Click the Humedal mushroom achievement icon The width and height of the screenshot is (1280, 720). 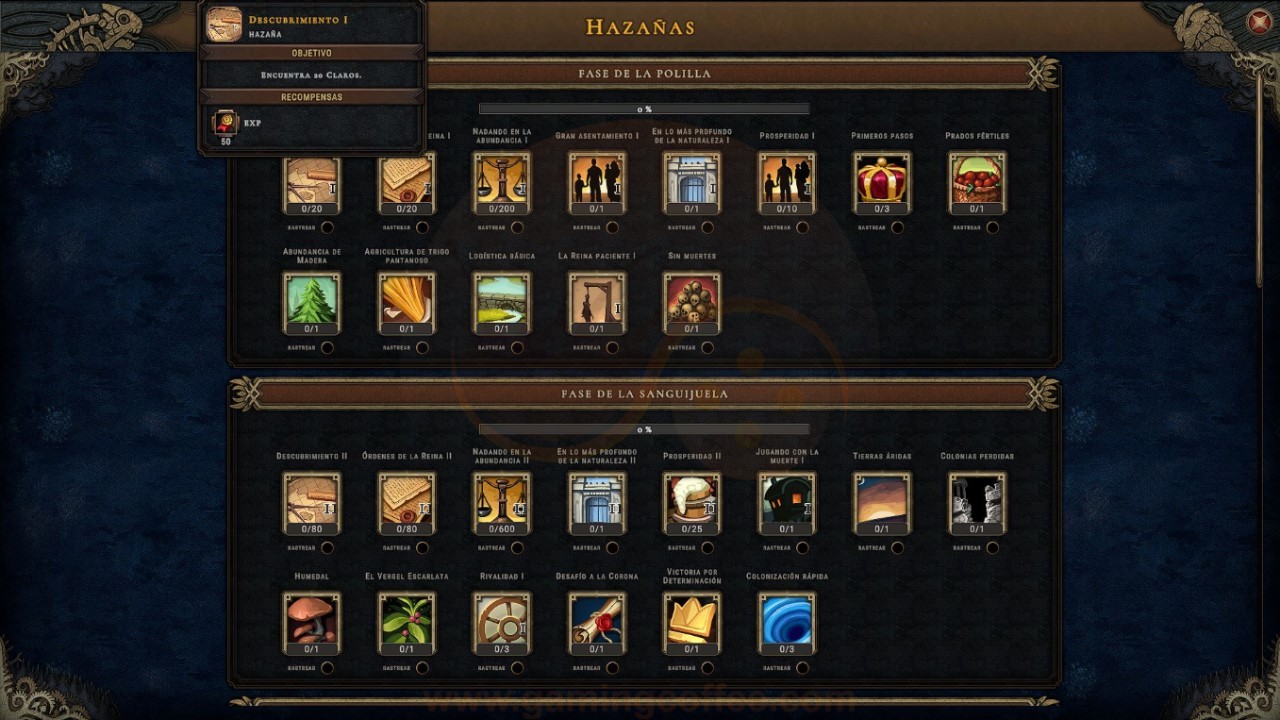tap(312, 623)
